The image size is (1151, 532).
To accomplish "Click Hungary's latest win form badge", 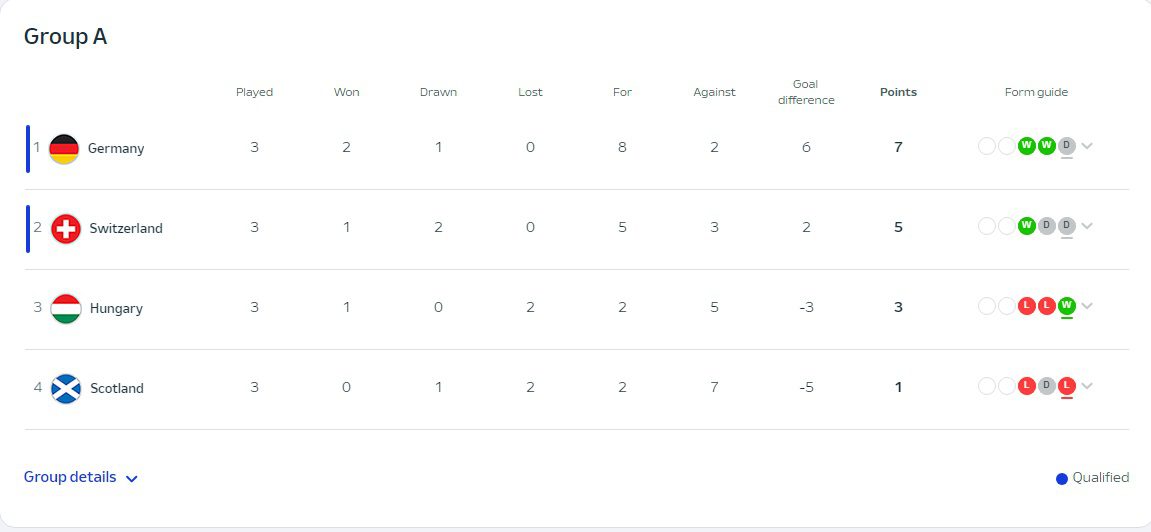I will pyautogui.click(x=1067, y=306).
